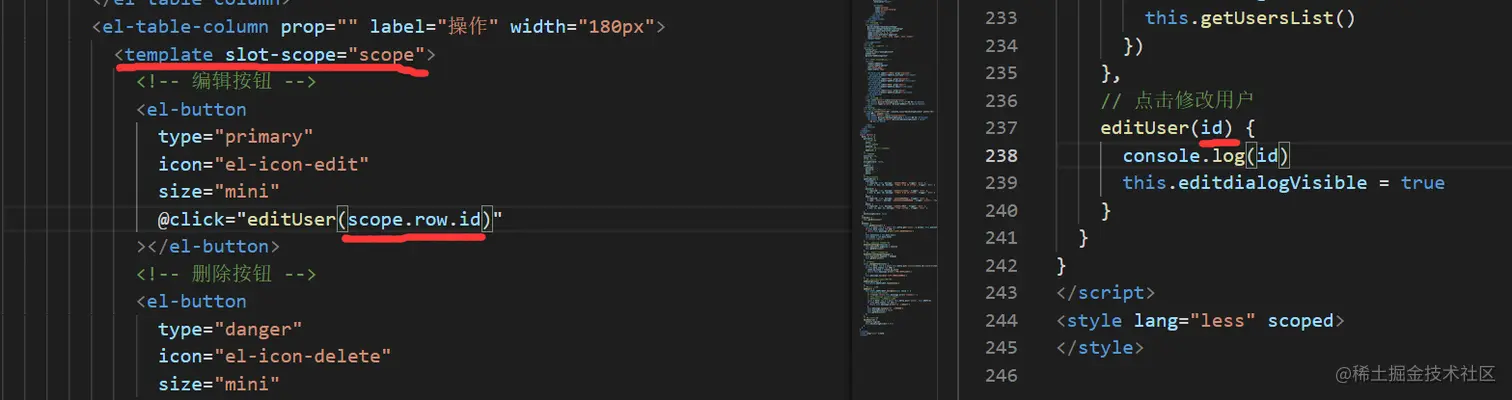Viewport: 1512px width, 400px height.
Task: Click the prop="" attribute in el-table-column
Action: pos(316,26)
